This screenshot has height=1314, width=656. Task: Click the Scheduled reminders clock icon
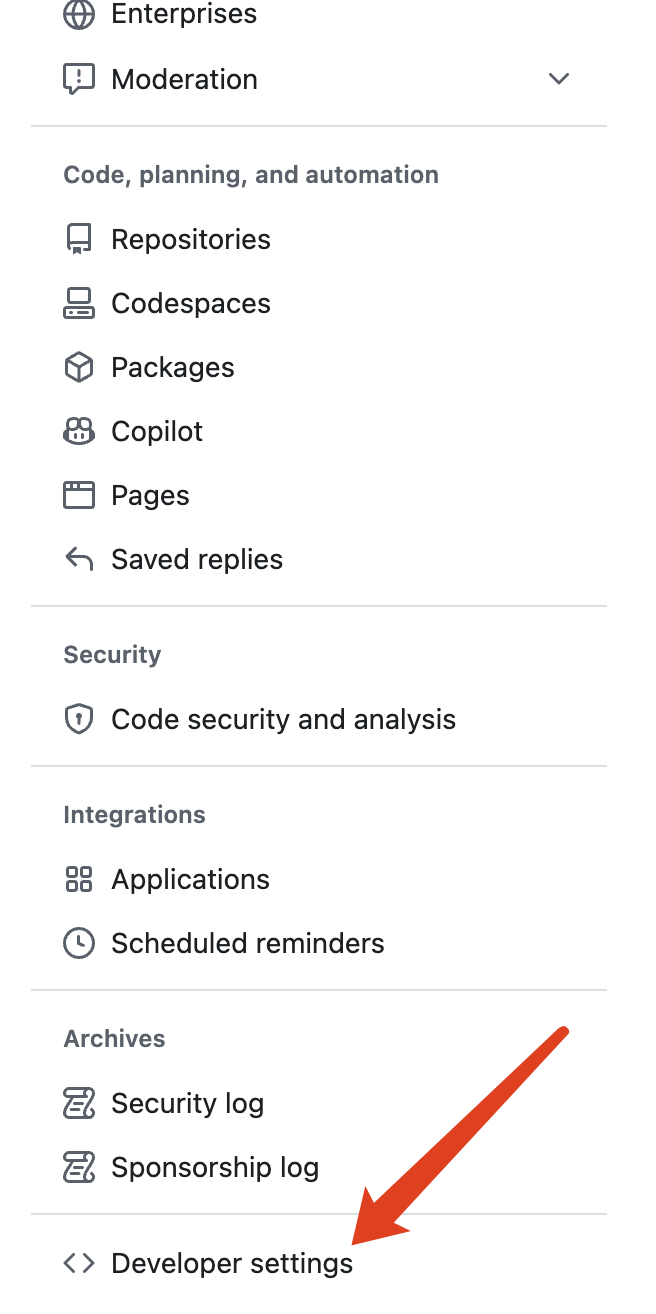79,943
